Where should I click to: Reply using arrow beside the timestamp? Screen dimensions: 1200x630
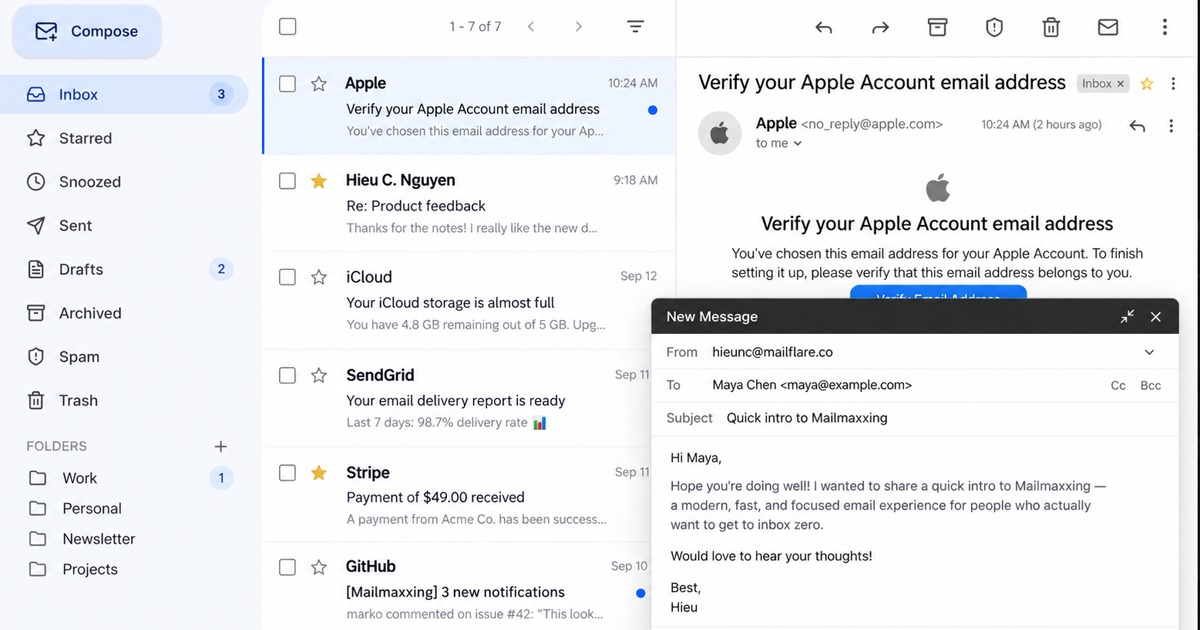tap(1136, 126)
